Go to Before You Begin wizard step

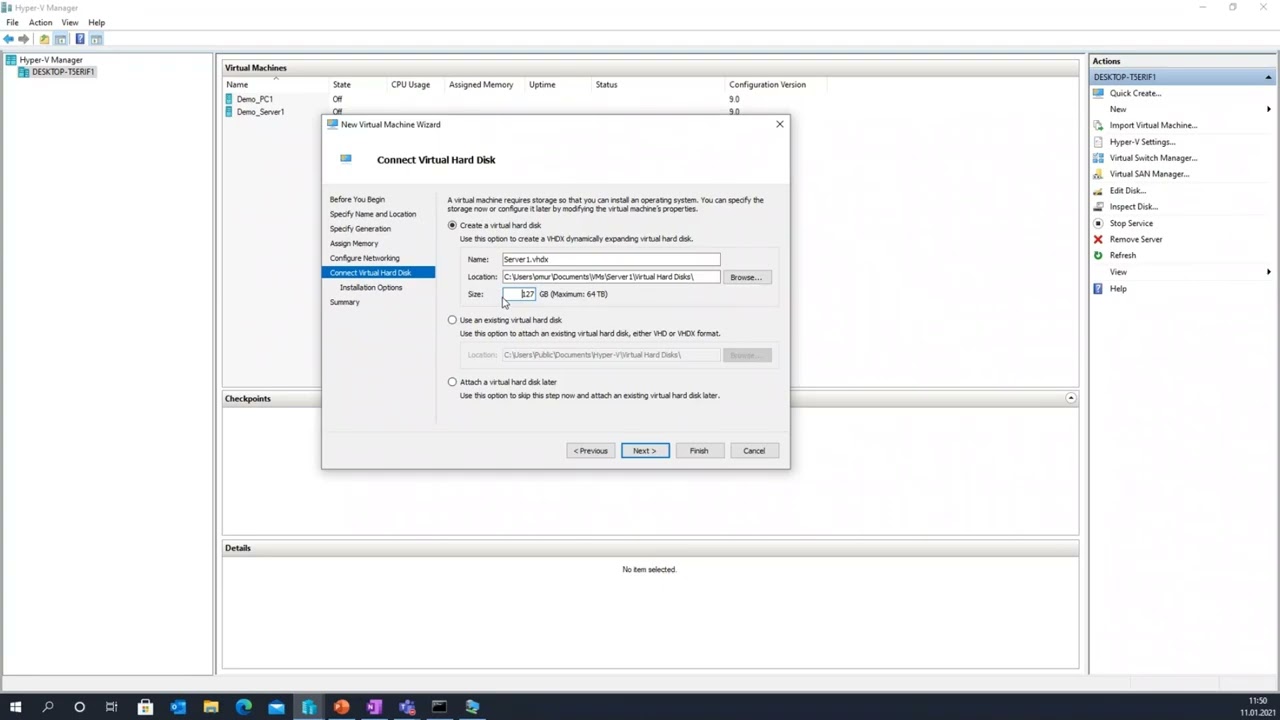coord(357,199)
